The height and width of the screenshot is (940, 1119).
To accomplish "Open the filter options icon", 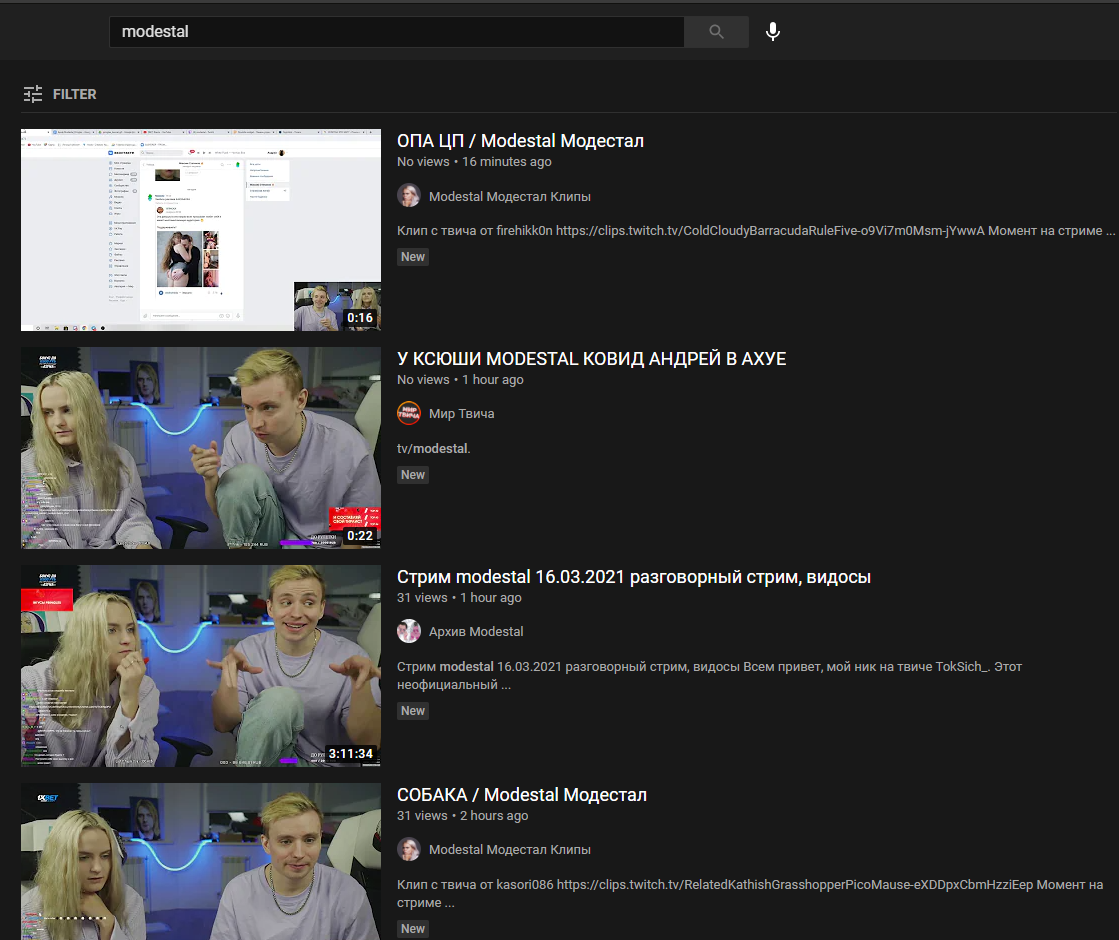I will (33, 94).
